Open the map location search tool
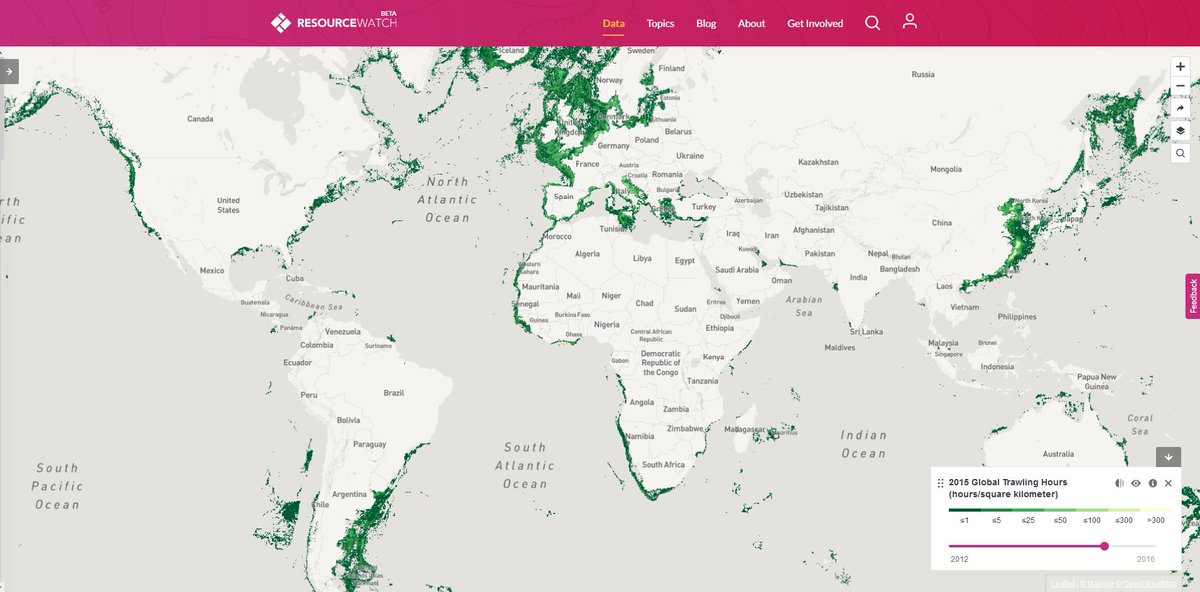The height and width of the screenshot is (592, 1200). point(1181,153)
